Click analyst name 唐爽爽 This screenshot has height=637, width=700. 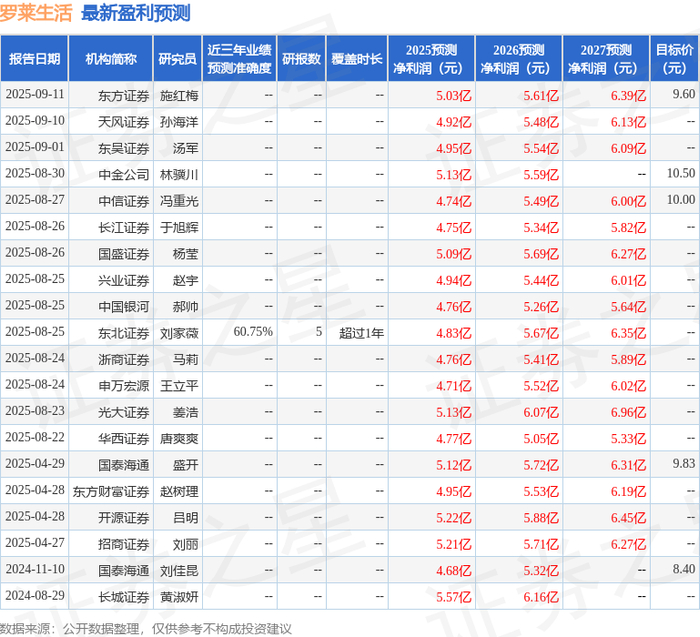[x=179, y=438]
